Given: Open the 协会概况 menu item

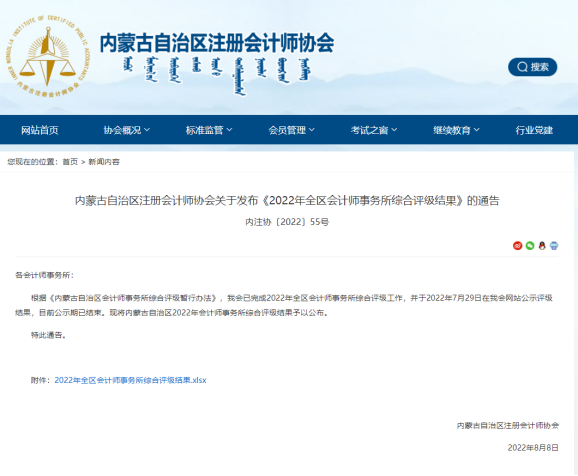Looking at the screenshot, I should (122, 130).
